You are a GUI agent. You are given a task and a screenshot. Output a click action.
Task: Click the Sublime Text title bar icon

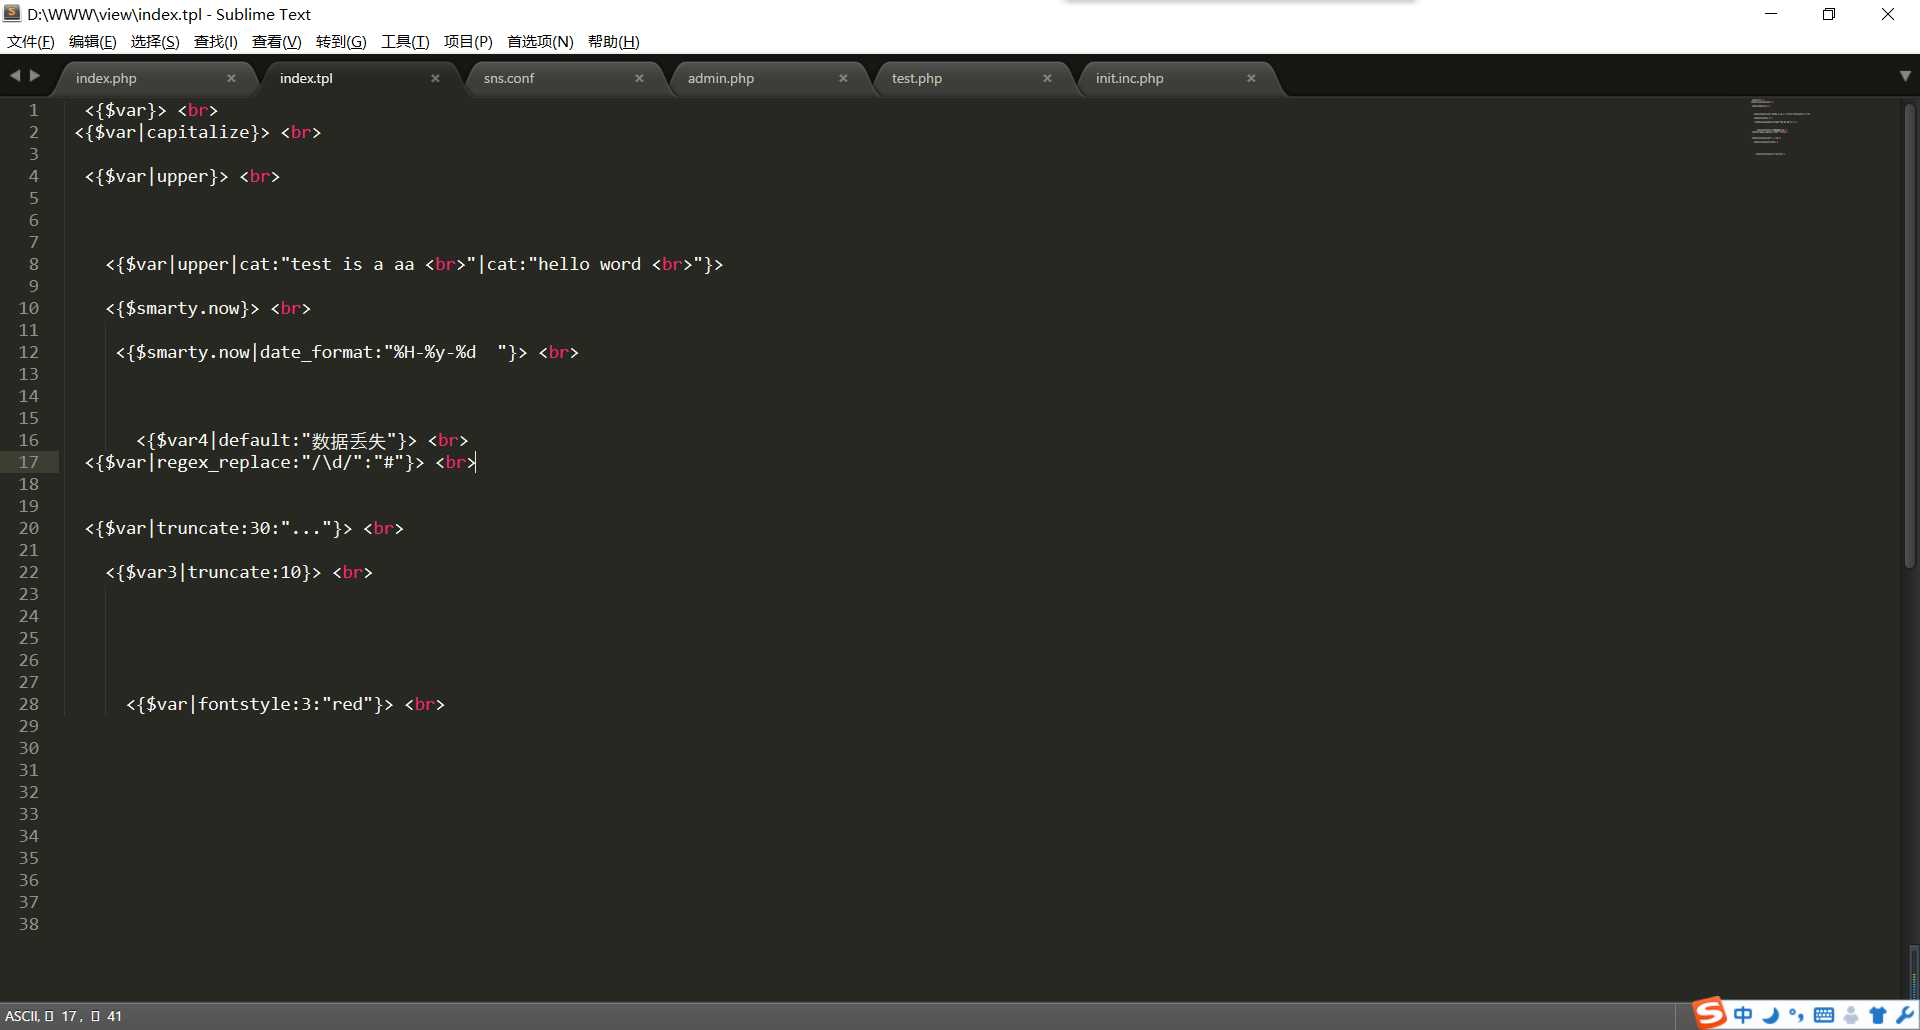(13, 14)
